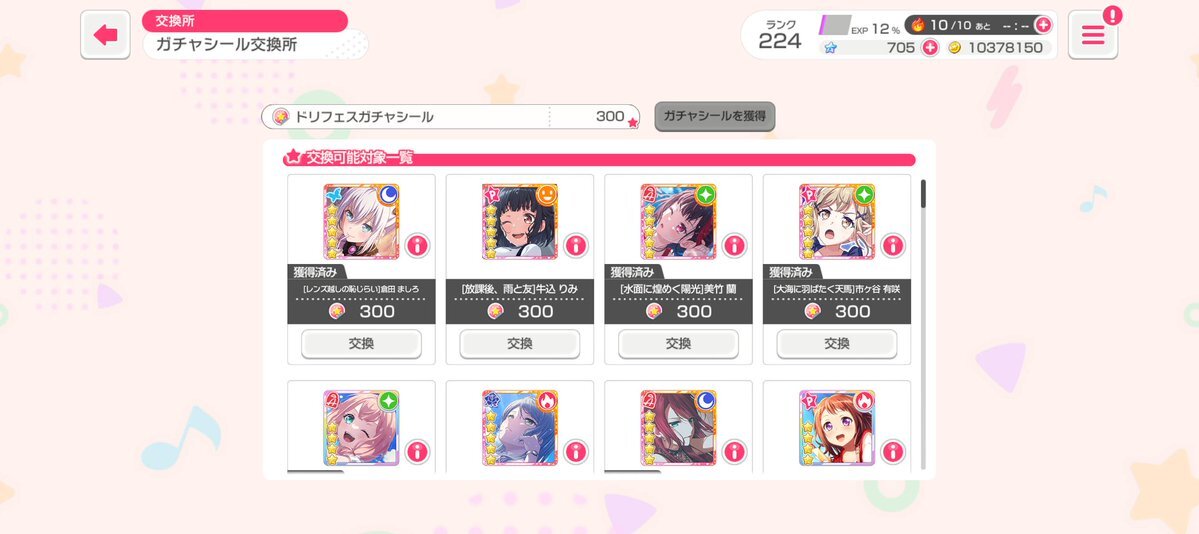Select the second-row dark red-haired card thumbnail

678,428
